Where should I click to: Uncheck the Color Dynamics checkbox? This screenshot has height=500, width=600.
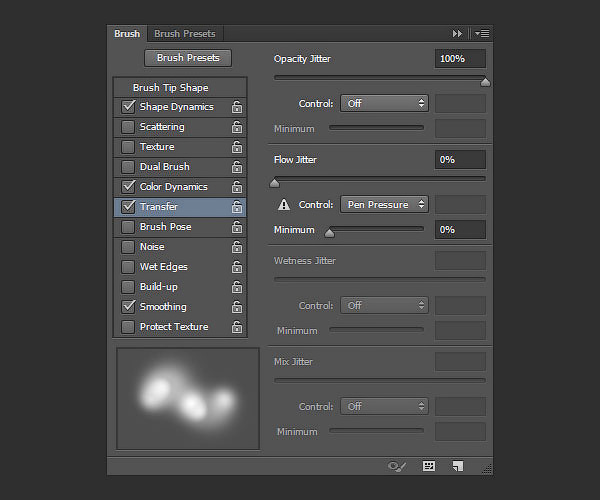click(128, 187)
